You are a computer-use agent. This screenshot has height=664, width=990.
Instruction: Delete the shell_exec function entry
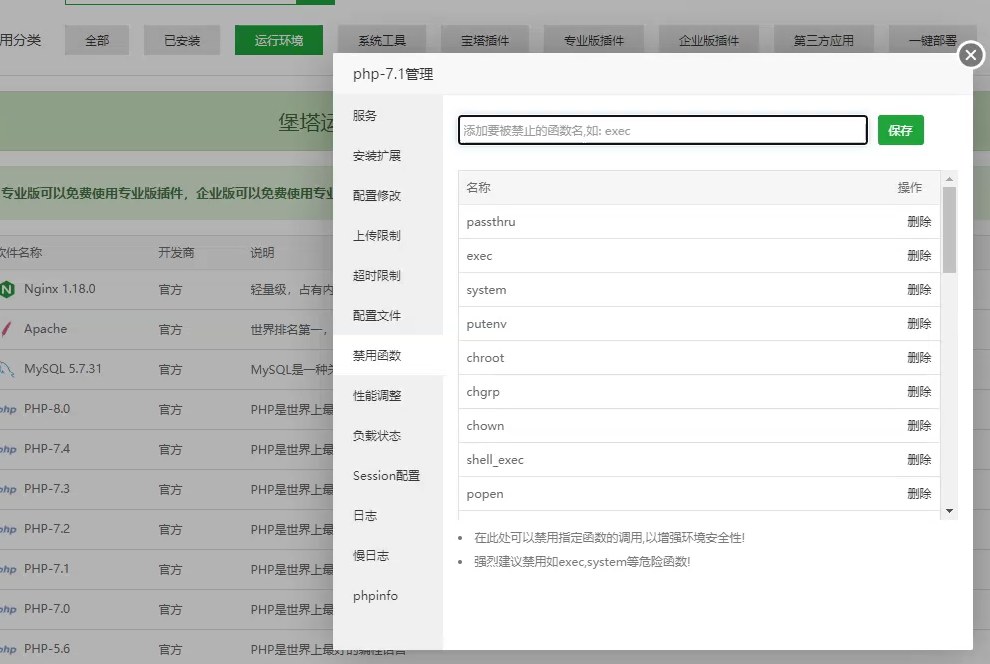pyautogui.click(x=919, y=459)
